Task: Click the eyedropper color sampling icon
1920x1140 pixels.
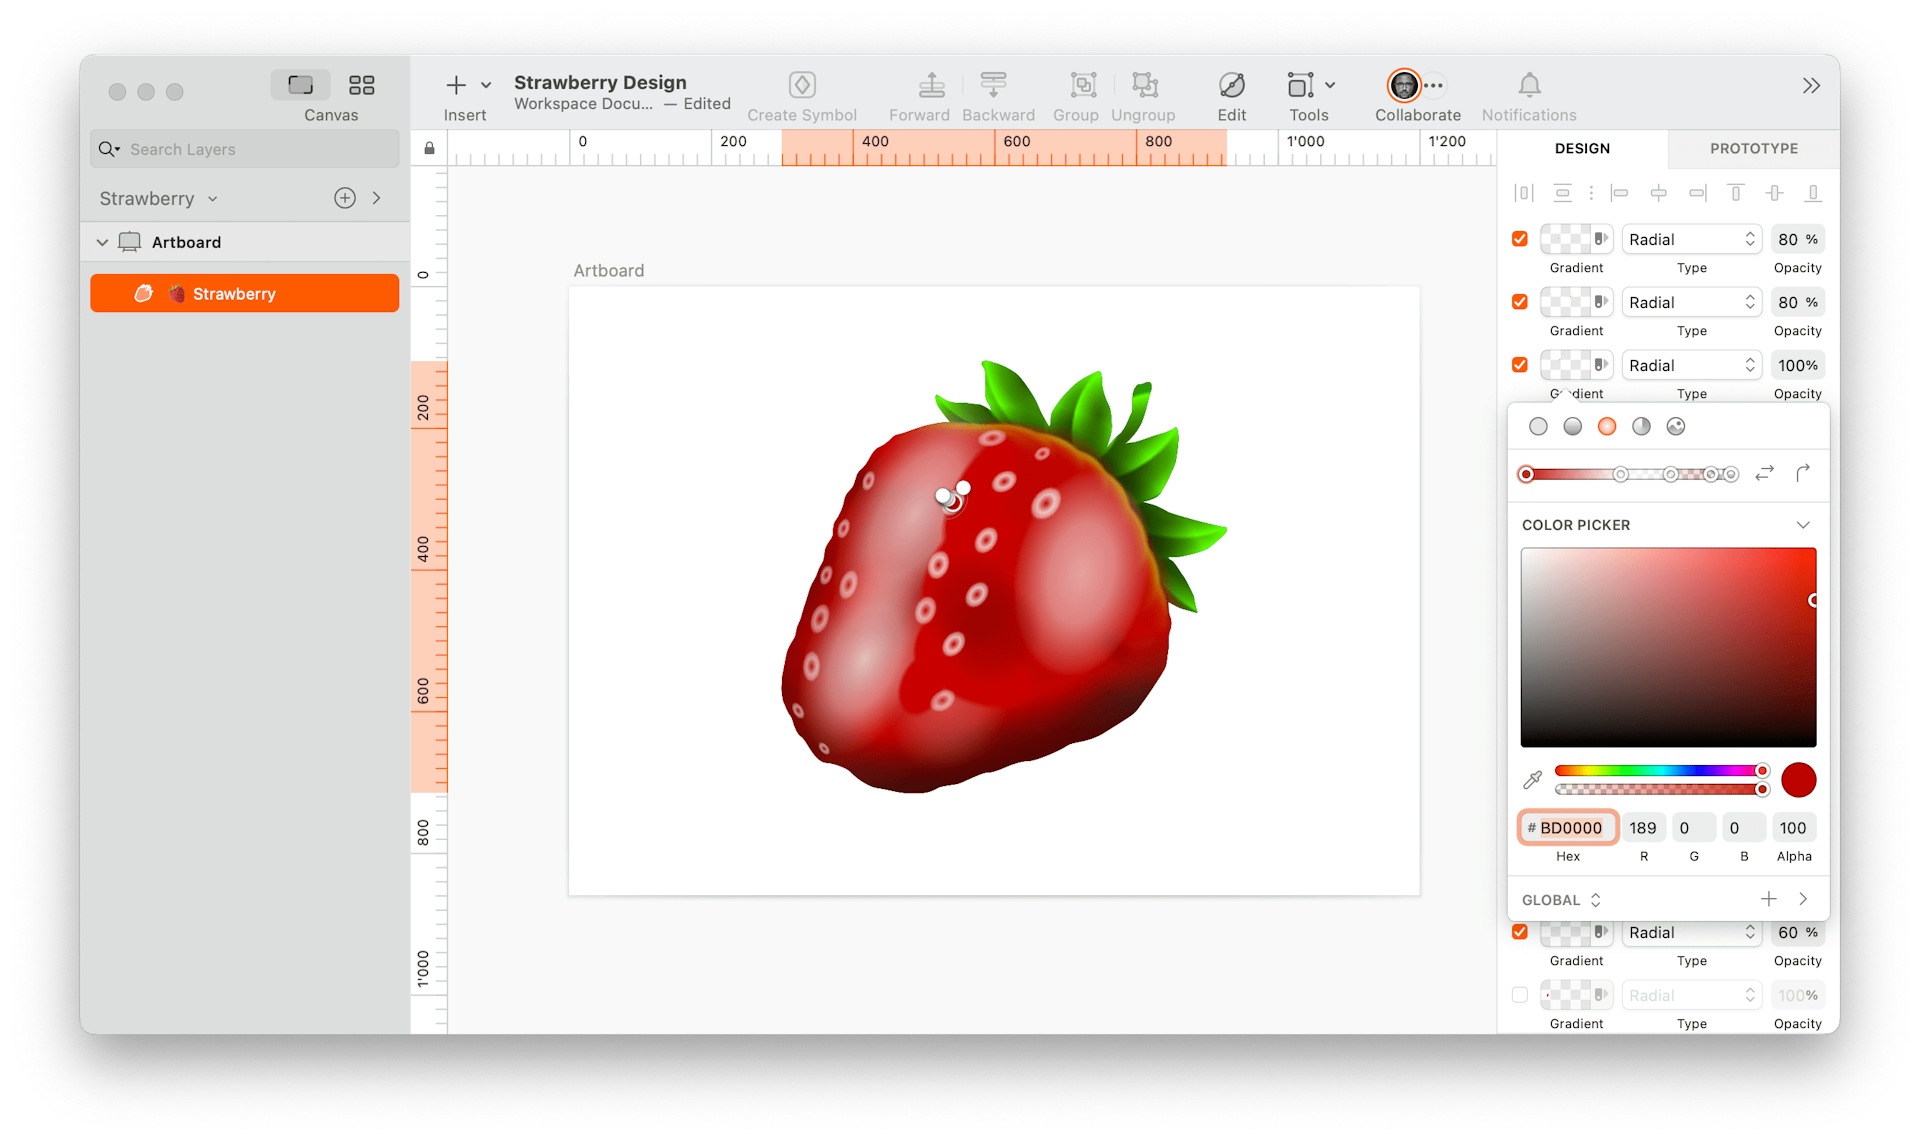Action: click(1531, 779)
